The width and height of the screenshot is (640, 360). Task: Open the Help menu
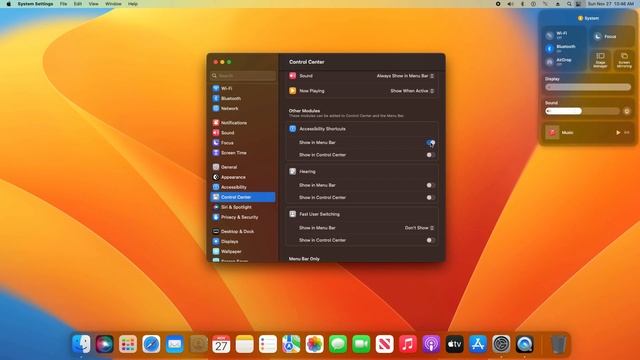coord(133,4)
